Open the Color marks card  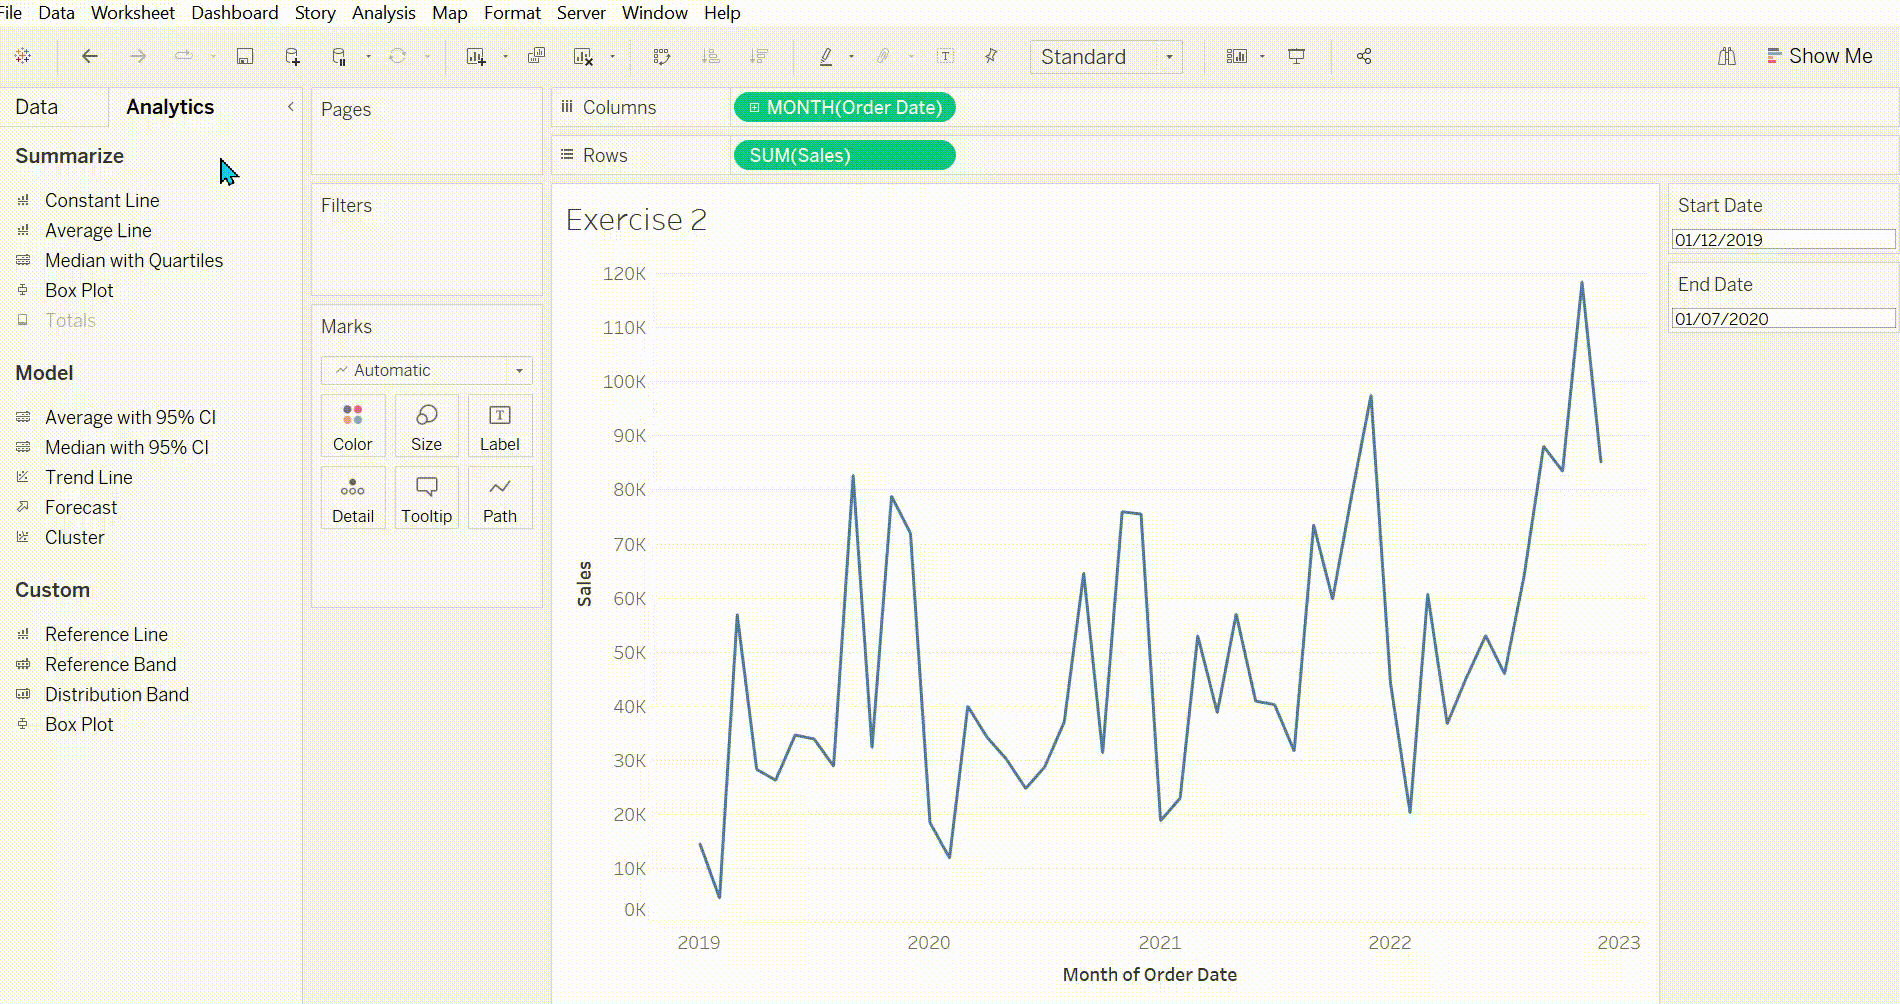coord(353,426)
